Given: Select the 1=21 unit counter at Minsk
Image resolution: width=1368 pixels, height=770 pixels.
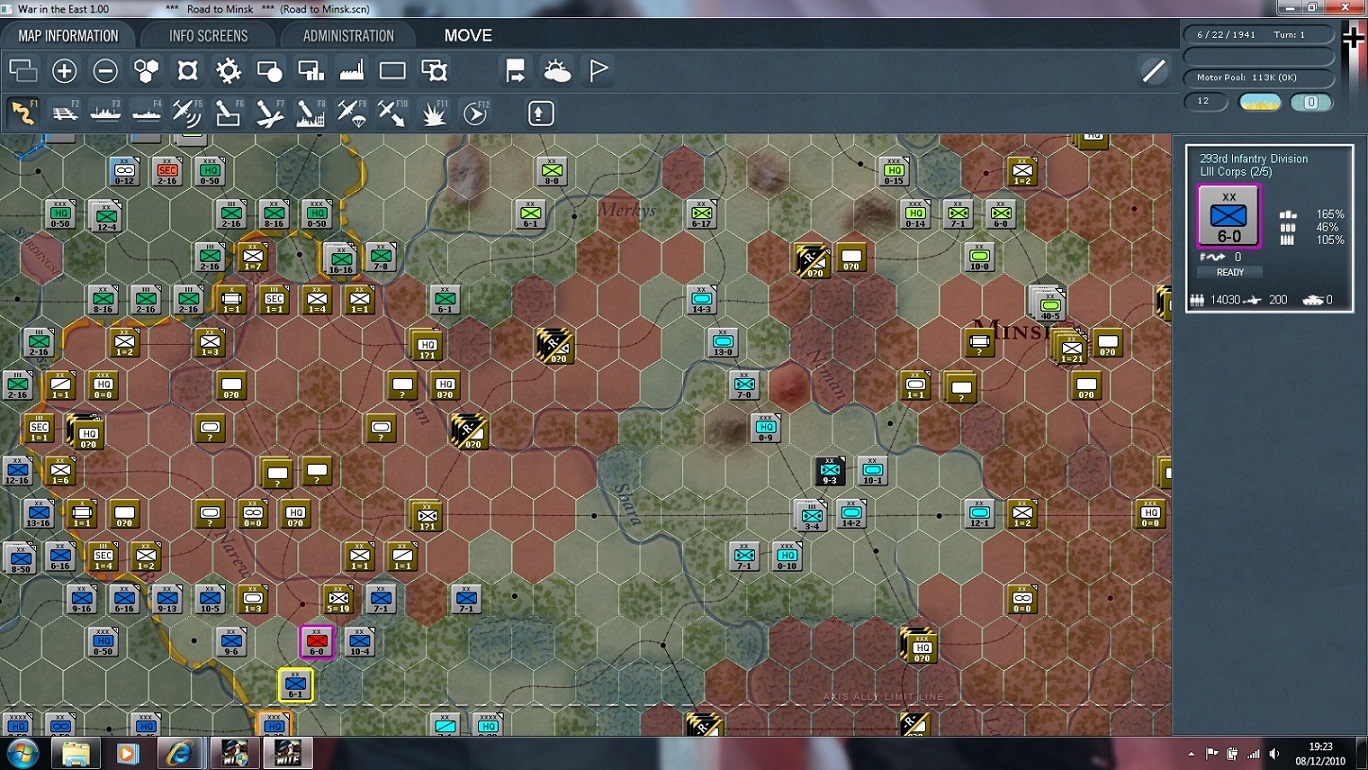Looking at the screenshot, I should [1070, 345].
